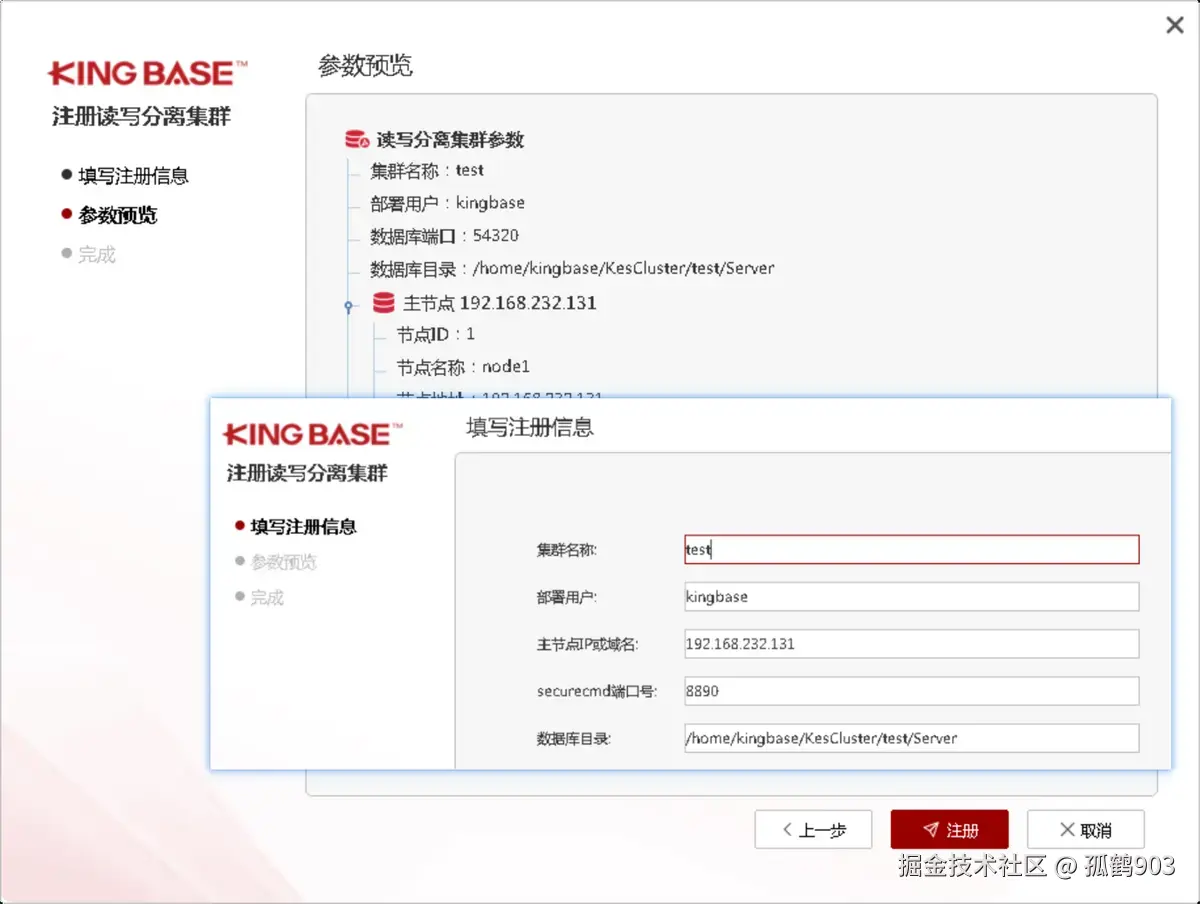Image resolution: width=1200 pixels, height=904 pixels.
Task: Click the 注册 button to register
Action: (x=949, y=830)
